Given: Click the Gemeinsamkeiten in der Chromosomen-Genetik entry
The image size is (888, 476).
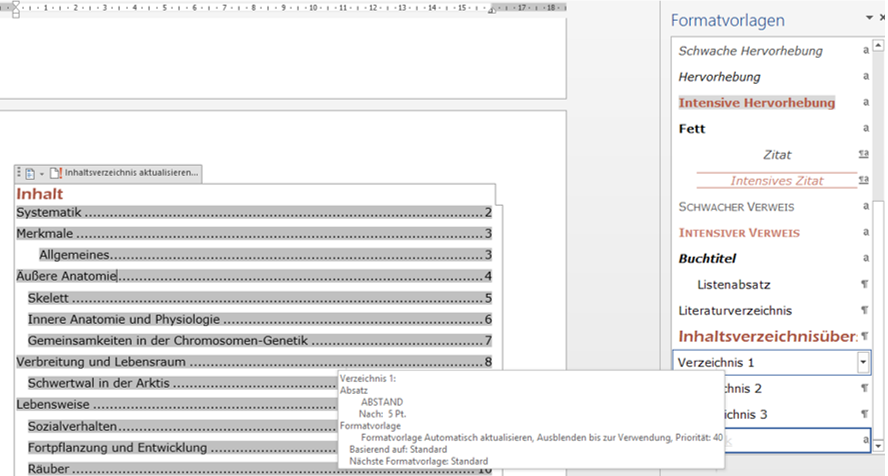Looking at the screenshot, I should 181,341.
